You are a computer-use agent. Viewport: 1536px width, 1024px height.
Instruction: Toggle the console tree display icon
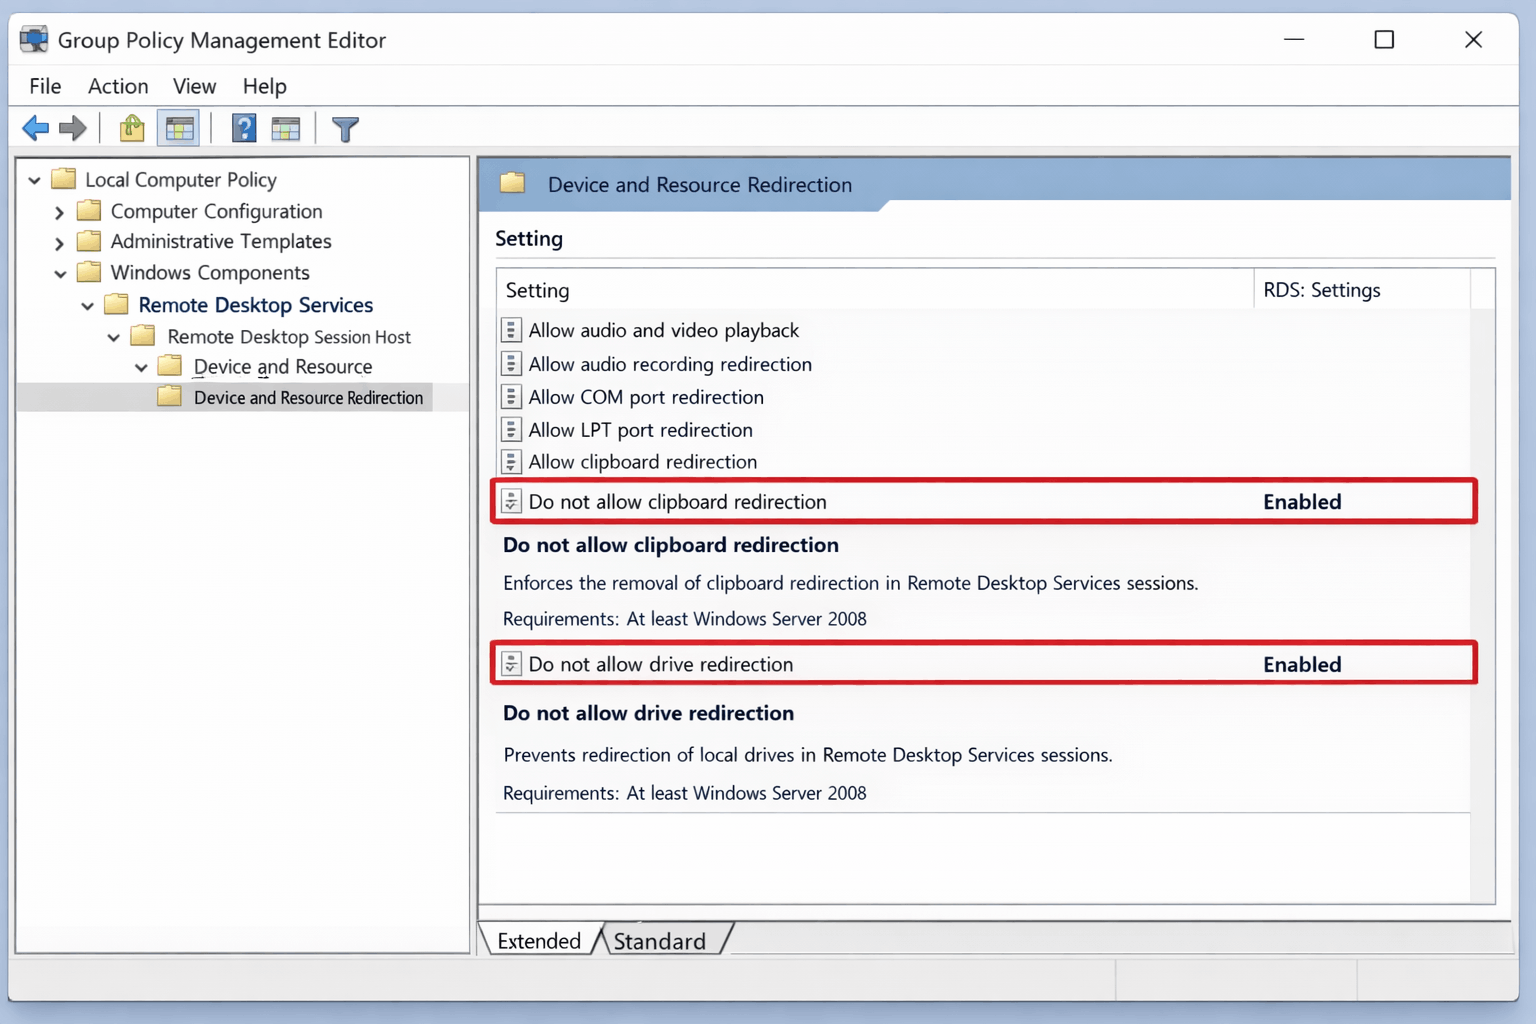click(178, 128)
